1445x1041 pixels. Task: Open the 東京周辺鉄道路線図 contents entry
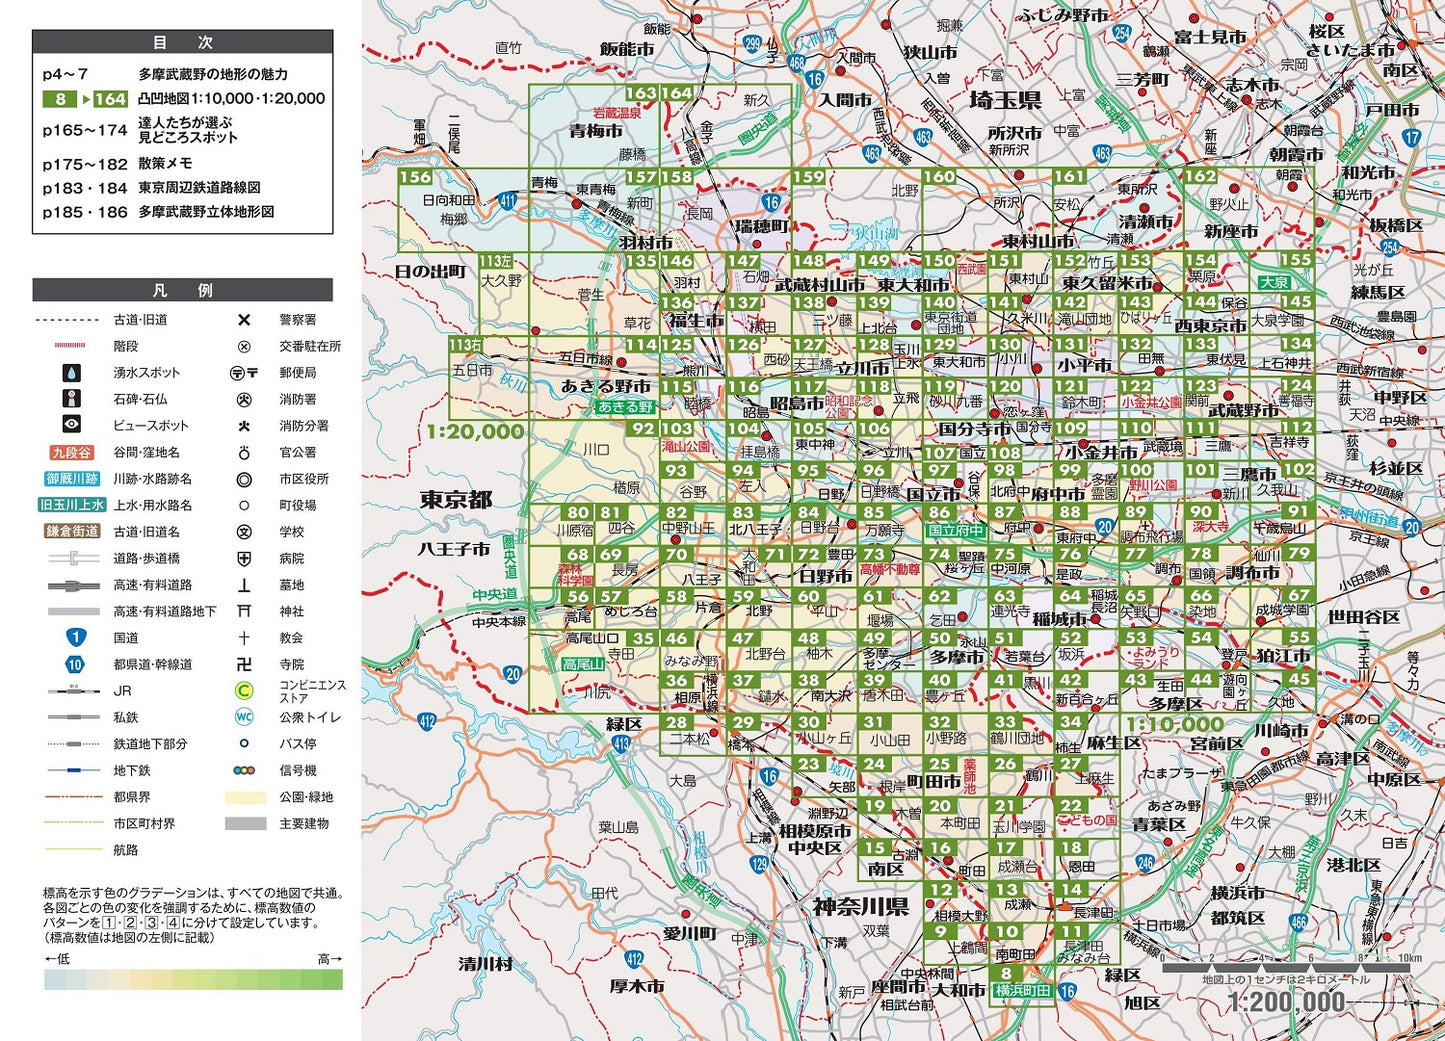(199, 187)
